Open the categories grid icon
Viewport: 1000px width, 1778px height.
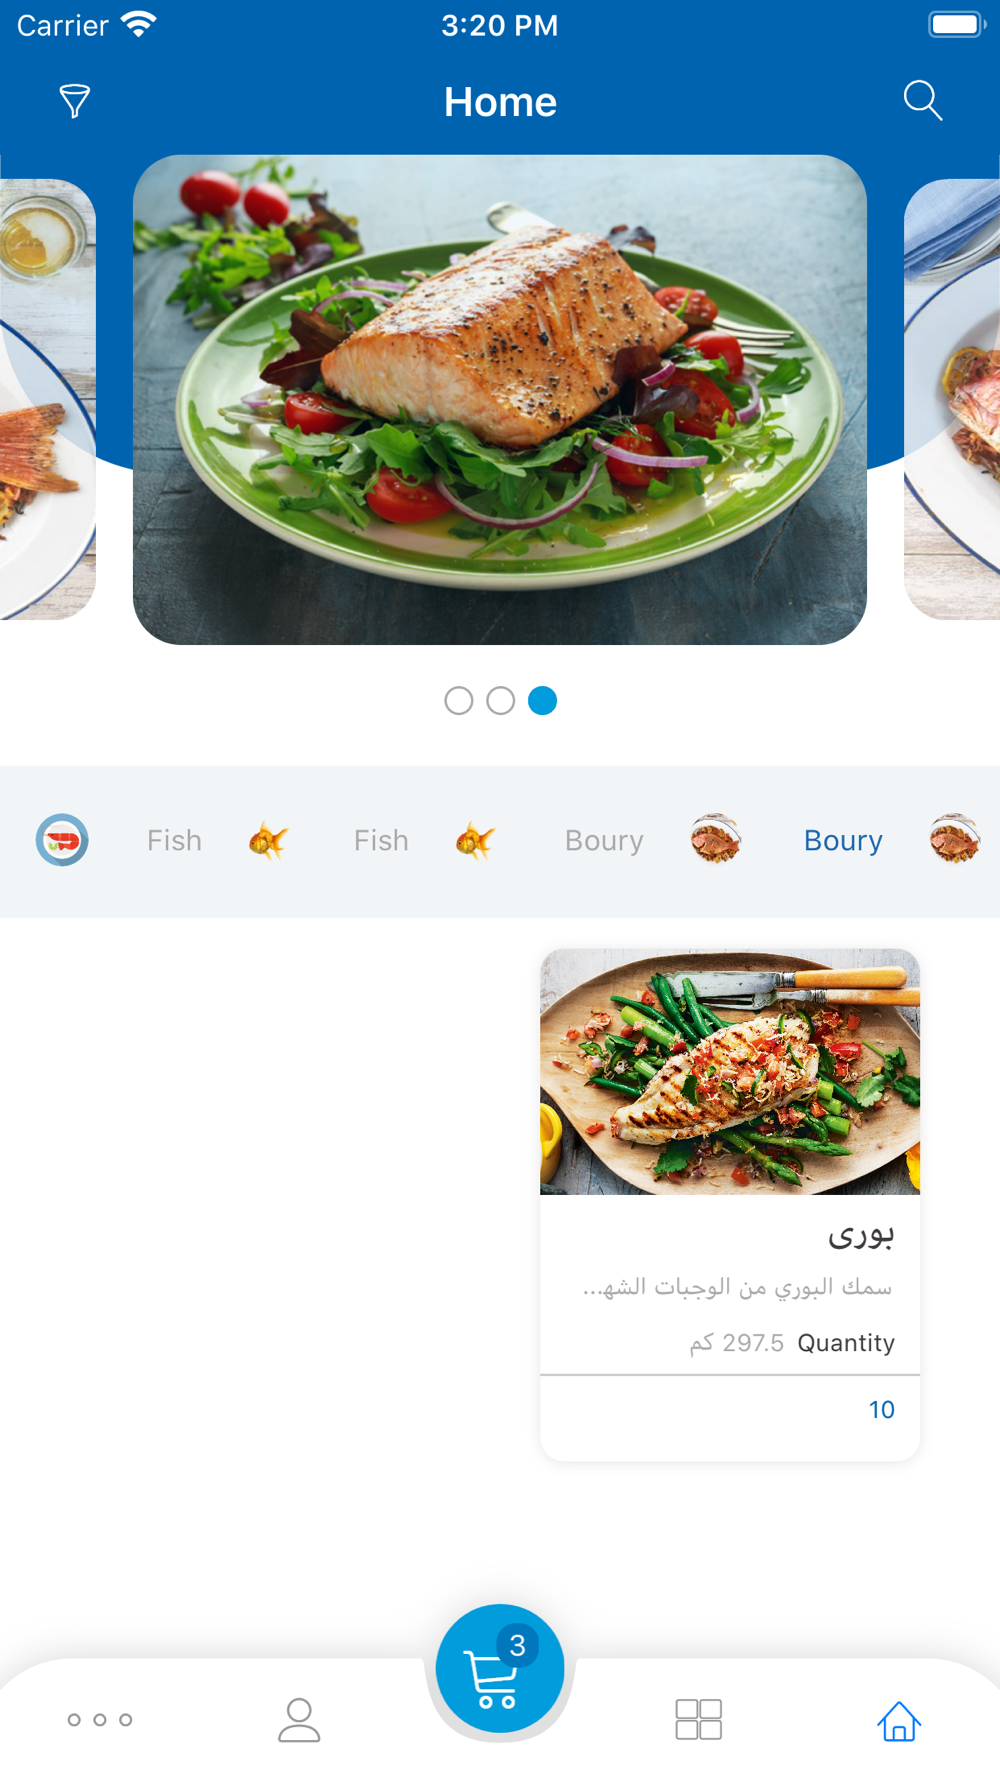699,1720
